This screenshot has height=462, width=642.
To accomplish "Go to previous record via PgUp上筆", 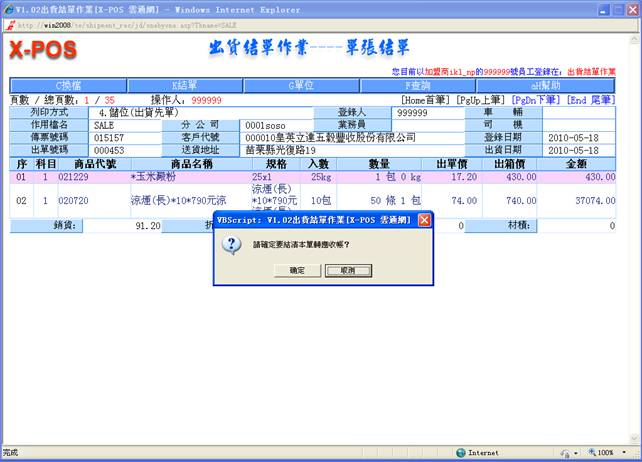I will pyautogui.click(x=481, y=100).
